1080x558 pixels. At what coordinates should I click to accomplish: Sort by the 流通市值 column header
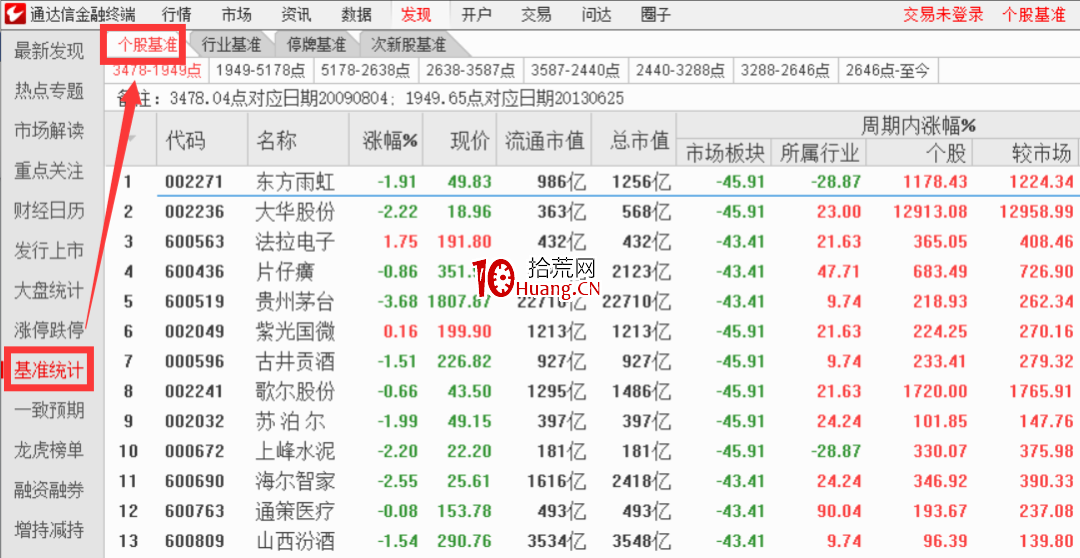(543, 140)
